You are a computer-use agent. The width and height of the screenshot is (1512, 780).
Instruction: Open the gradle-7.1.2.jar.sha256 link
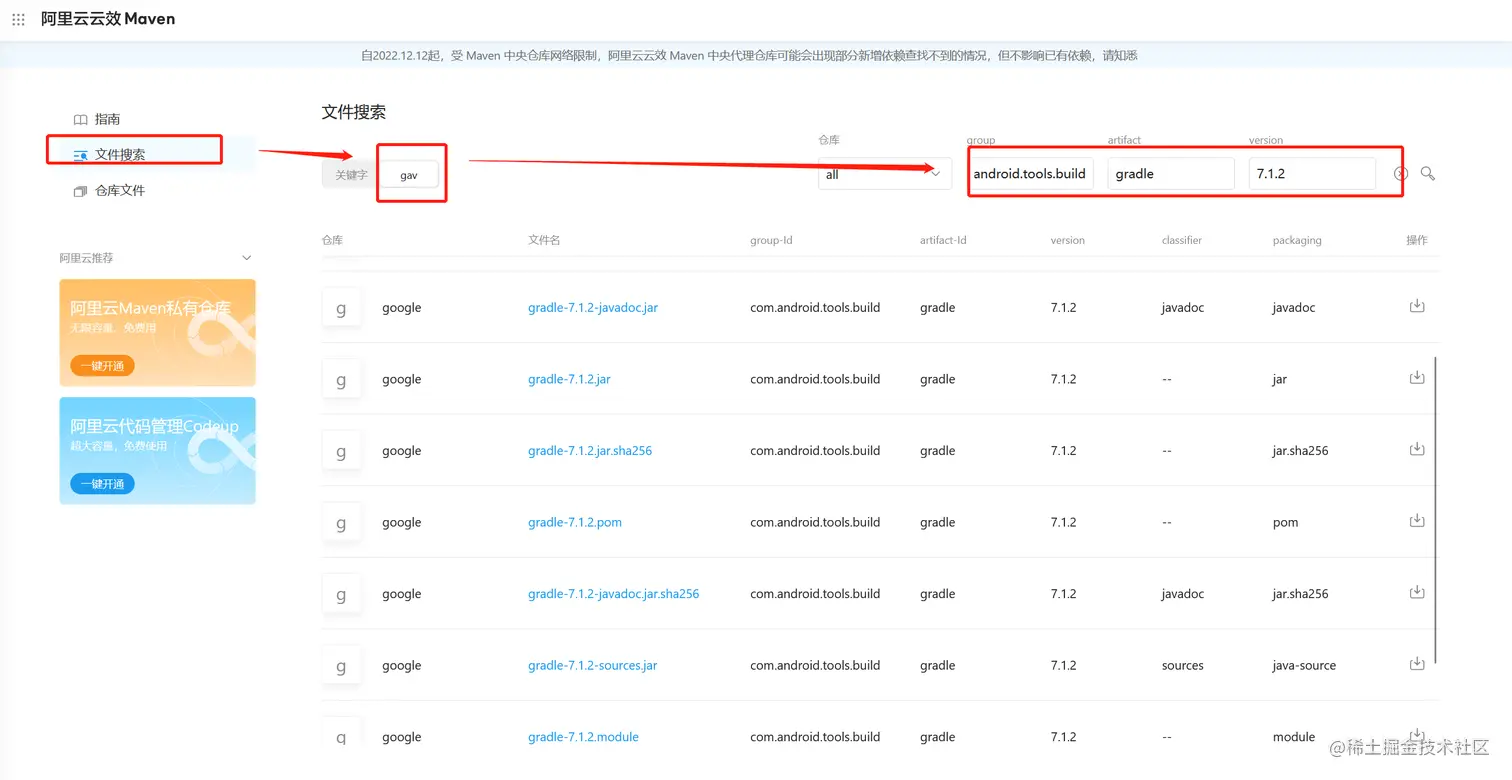590,451
